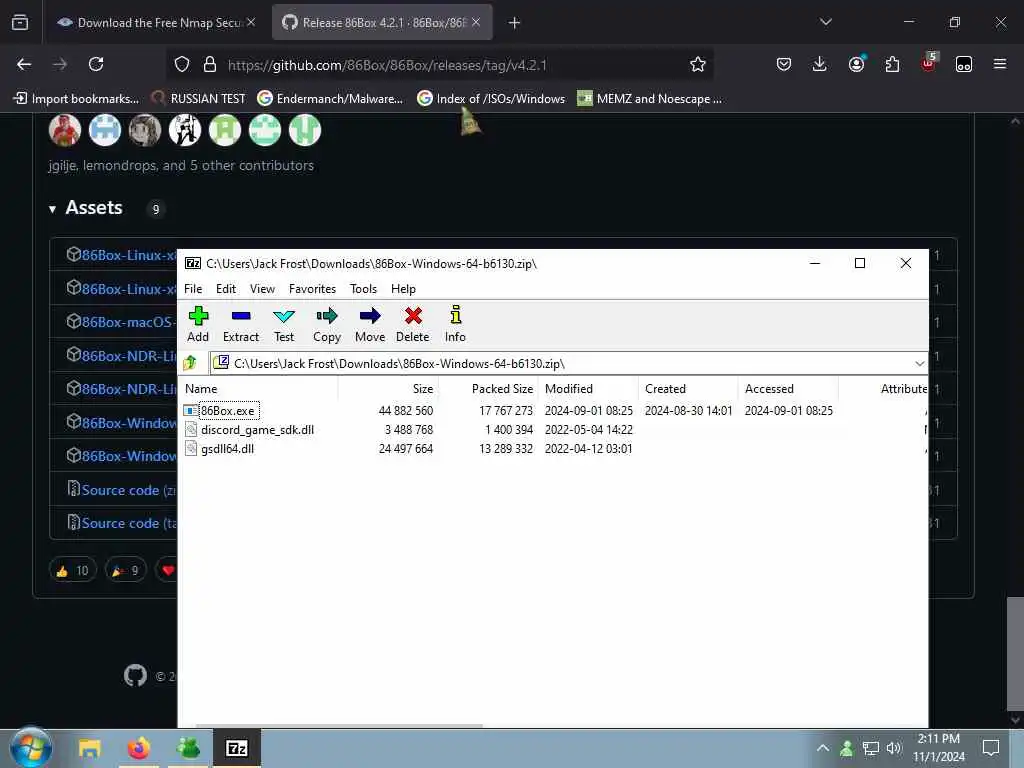1024x768 pixels.
Task: Open the Firefox account icon
Action: (856, 64)
